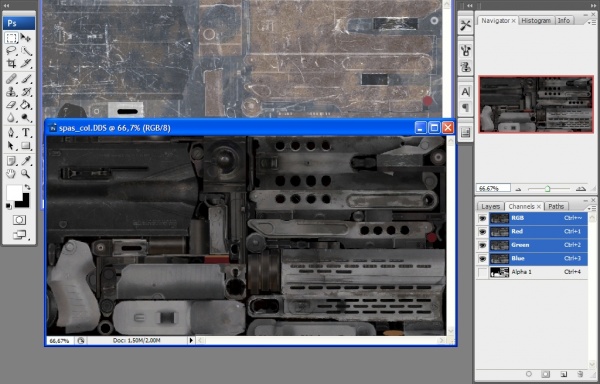Select the Slice tool

[26, 63]
